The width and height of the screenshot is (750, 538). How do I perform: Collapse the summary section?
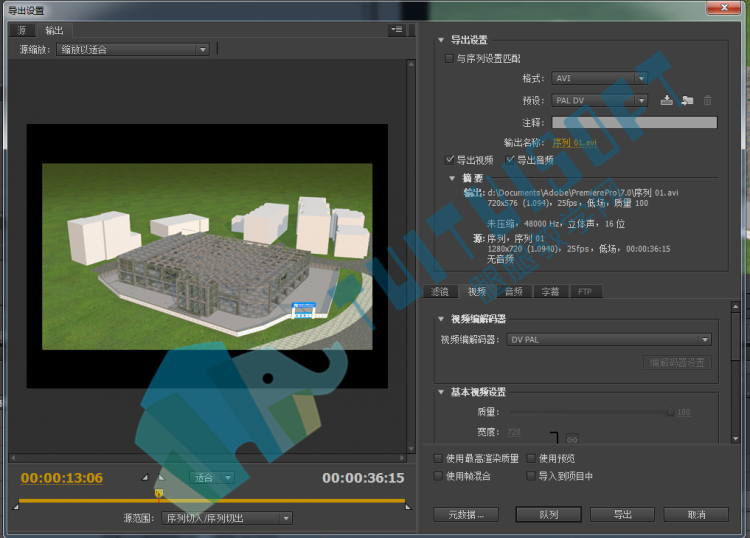(452, 178)
